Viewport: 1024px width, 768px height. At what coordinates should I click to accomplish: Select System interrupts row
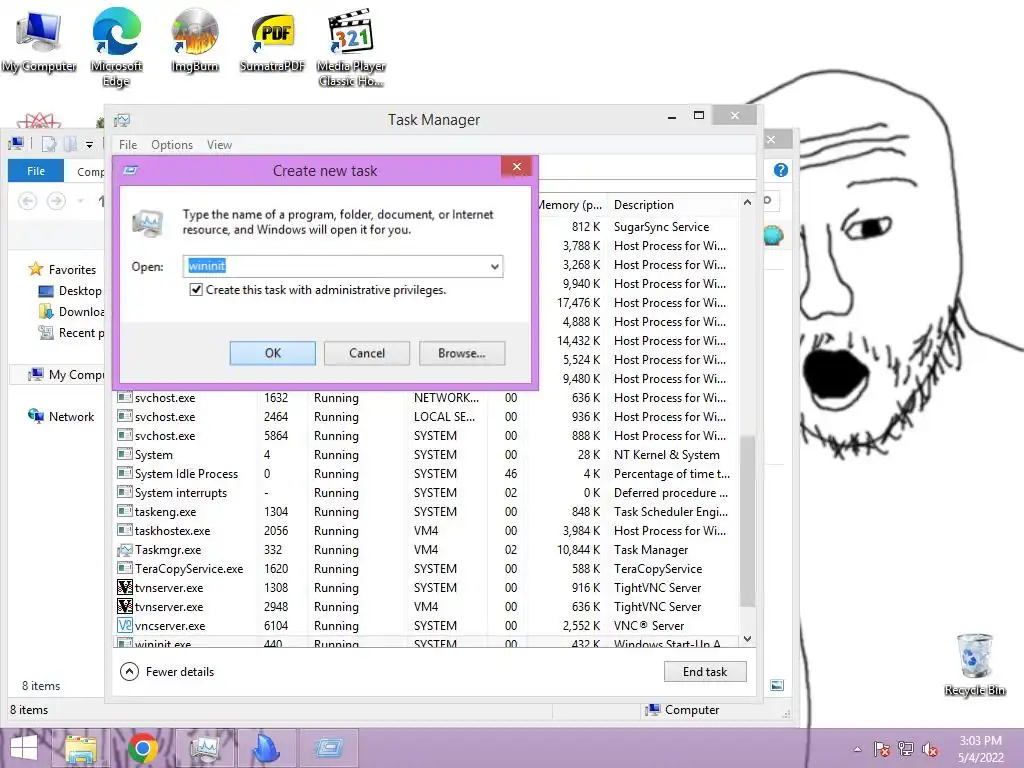coord(426,493)
